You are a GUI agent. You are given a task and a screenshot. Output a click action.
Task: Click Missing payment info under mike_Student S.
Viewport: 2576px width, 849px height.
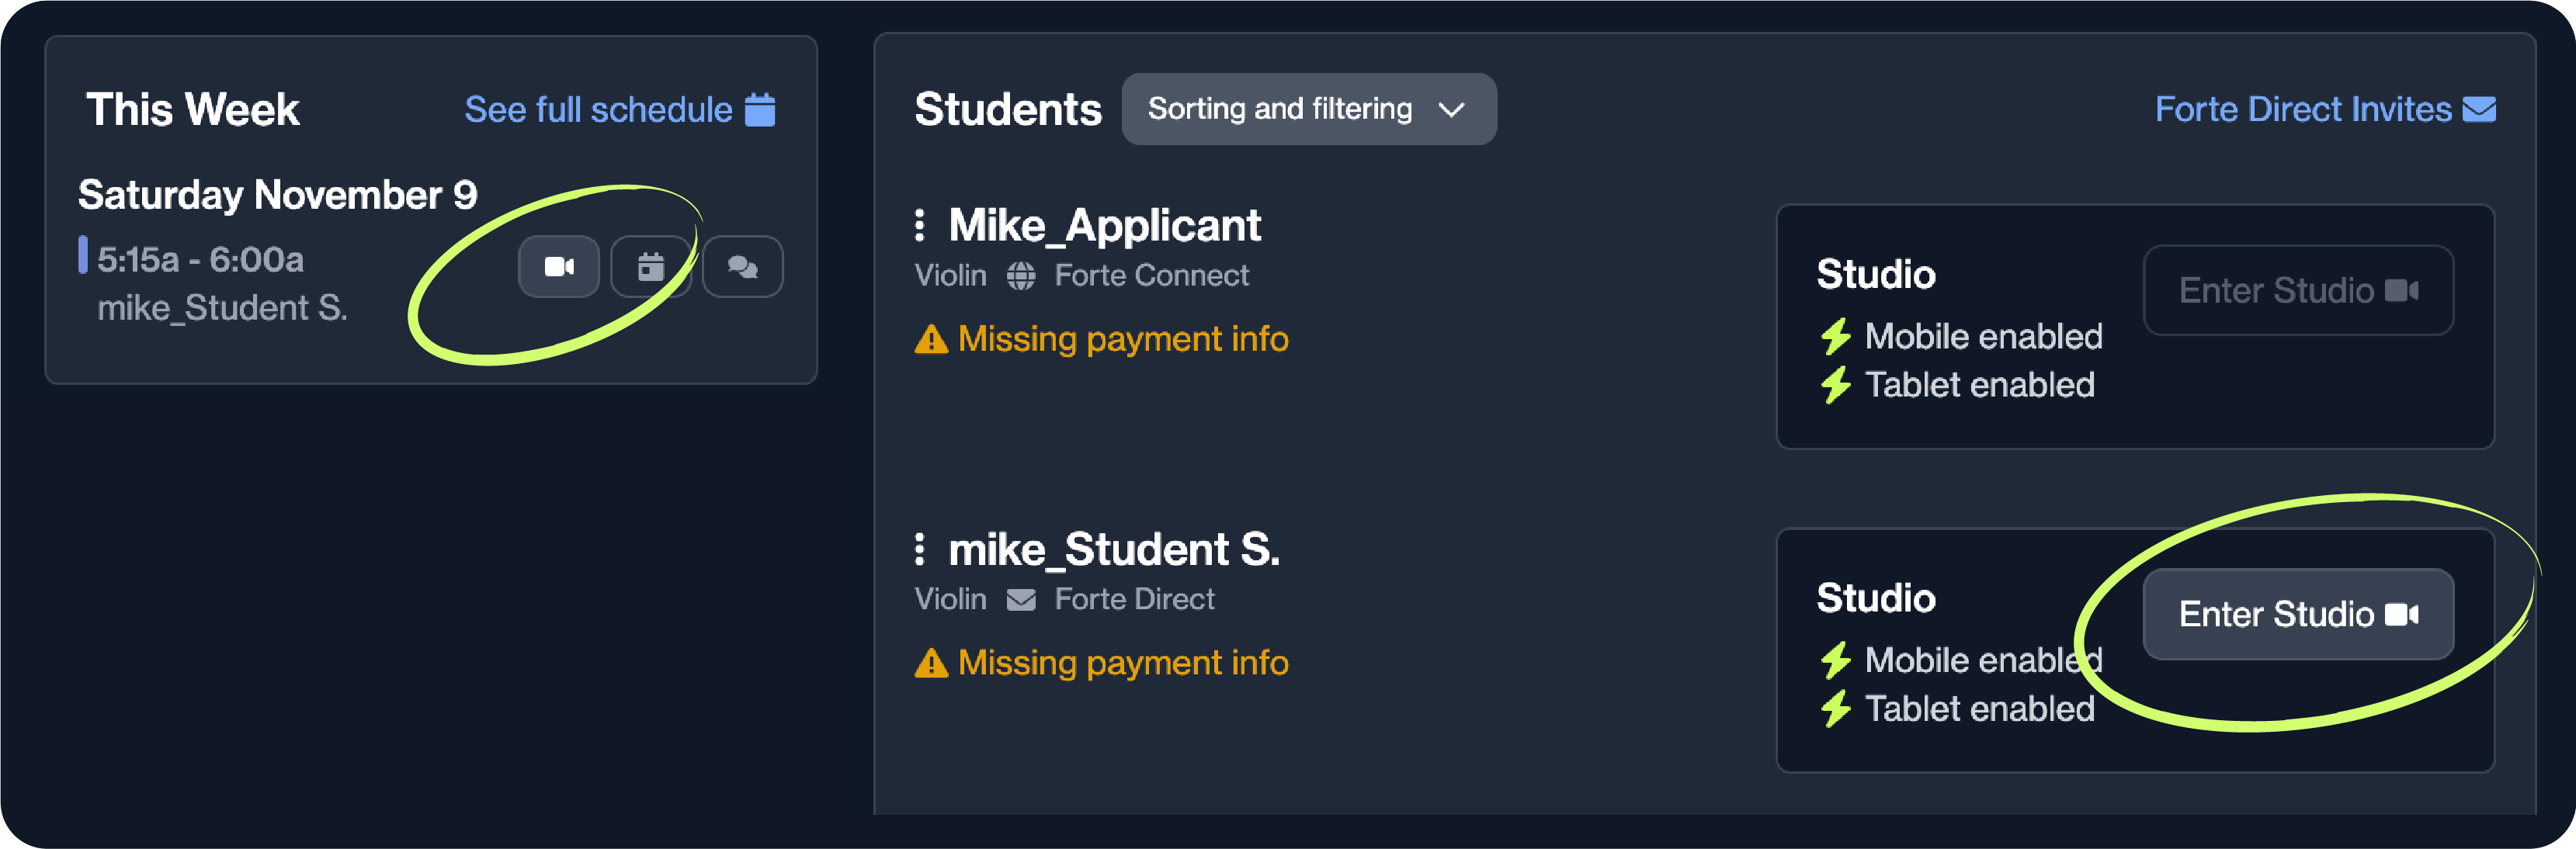tap(1122, 663)
